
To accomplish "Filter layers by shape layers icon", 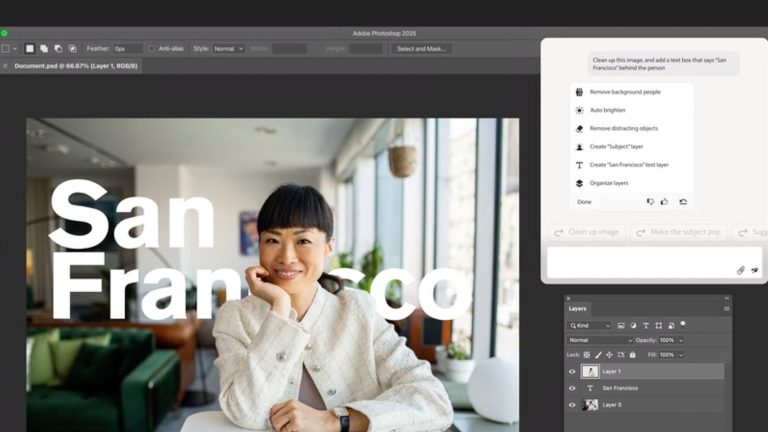I will [658, 326].
